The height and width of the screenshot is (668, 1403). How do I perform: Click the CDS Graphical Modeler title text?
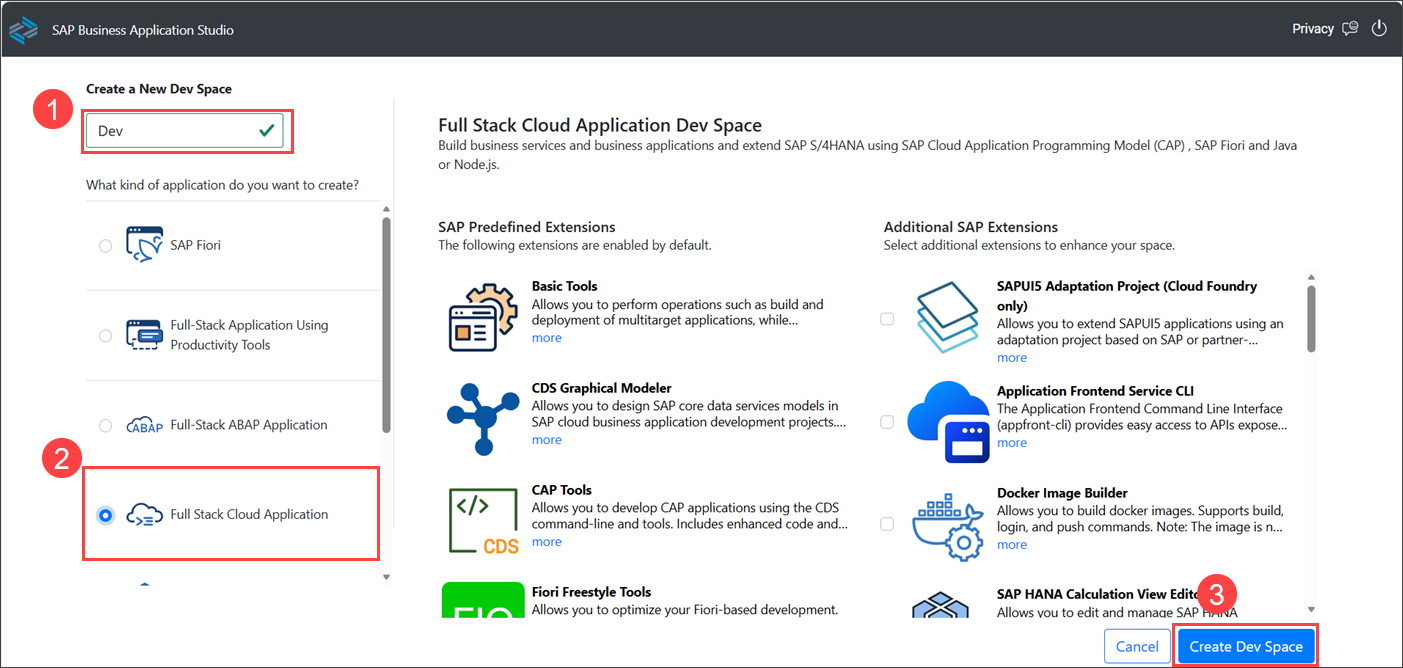602,388
